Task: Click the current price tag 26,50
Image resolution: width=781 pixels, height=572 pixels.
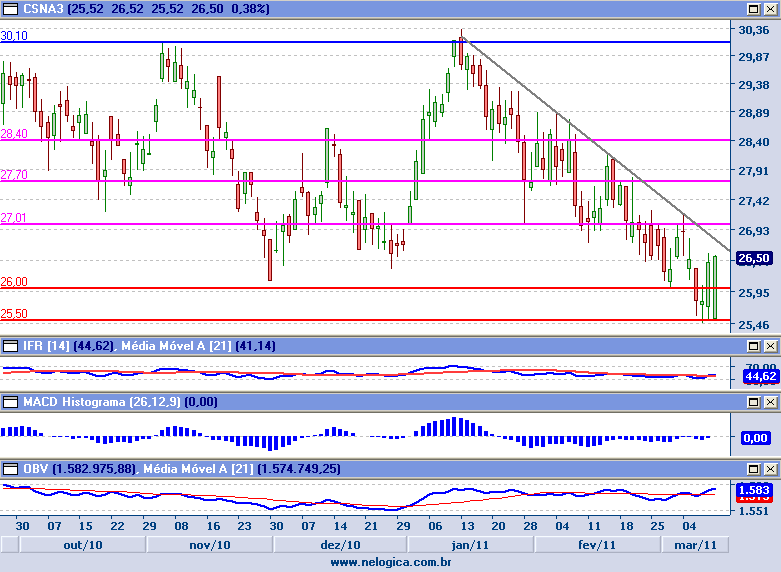Action: pyautogui.click(x=753, y=258)
